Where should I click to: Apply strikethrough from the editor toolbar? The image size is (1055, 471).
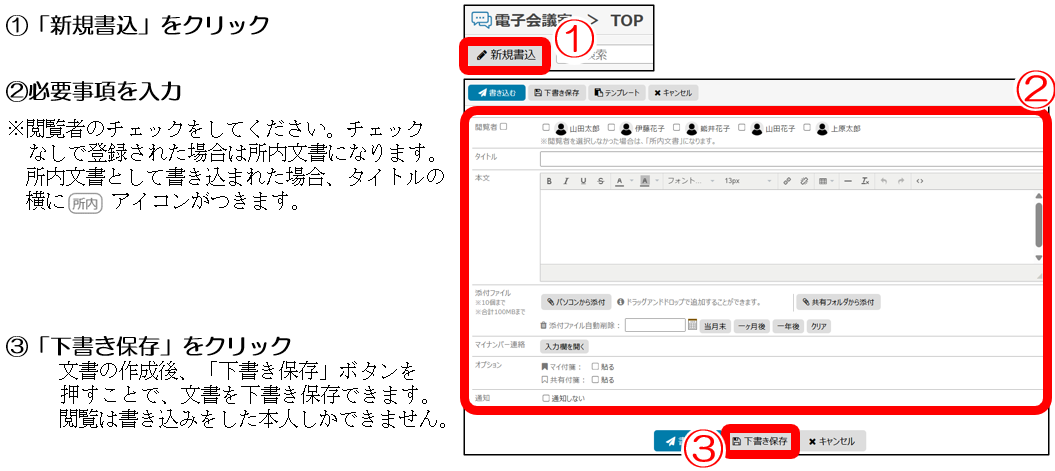click(x=600, y=181)
